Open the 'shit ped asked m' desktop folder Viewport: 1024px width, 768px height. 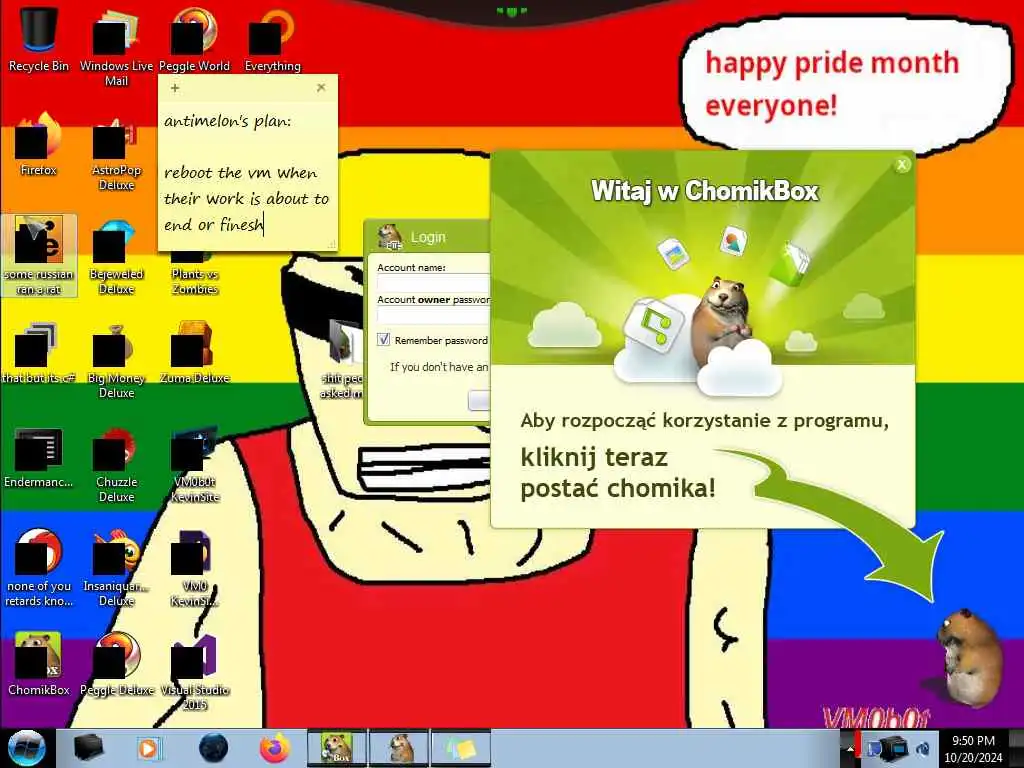pos(342,359)
